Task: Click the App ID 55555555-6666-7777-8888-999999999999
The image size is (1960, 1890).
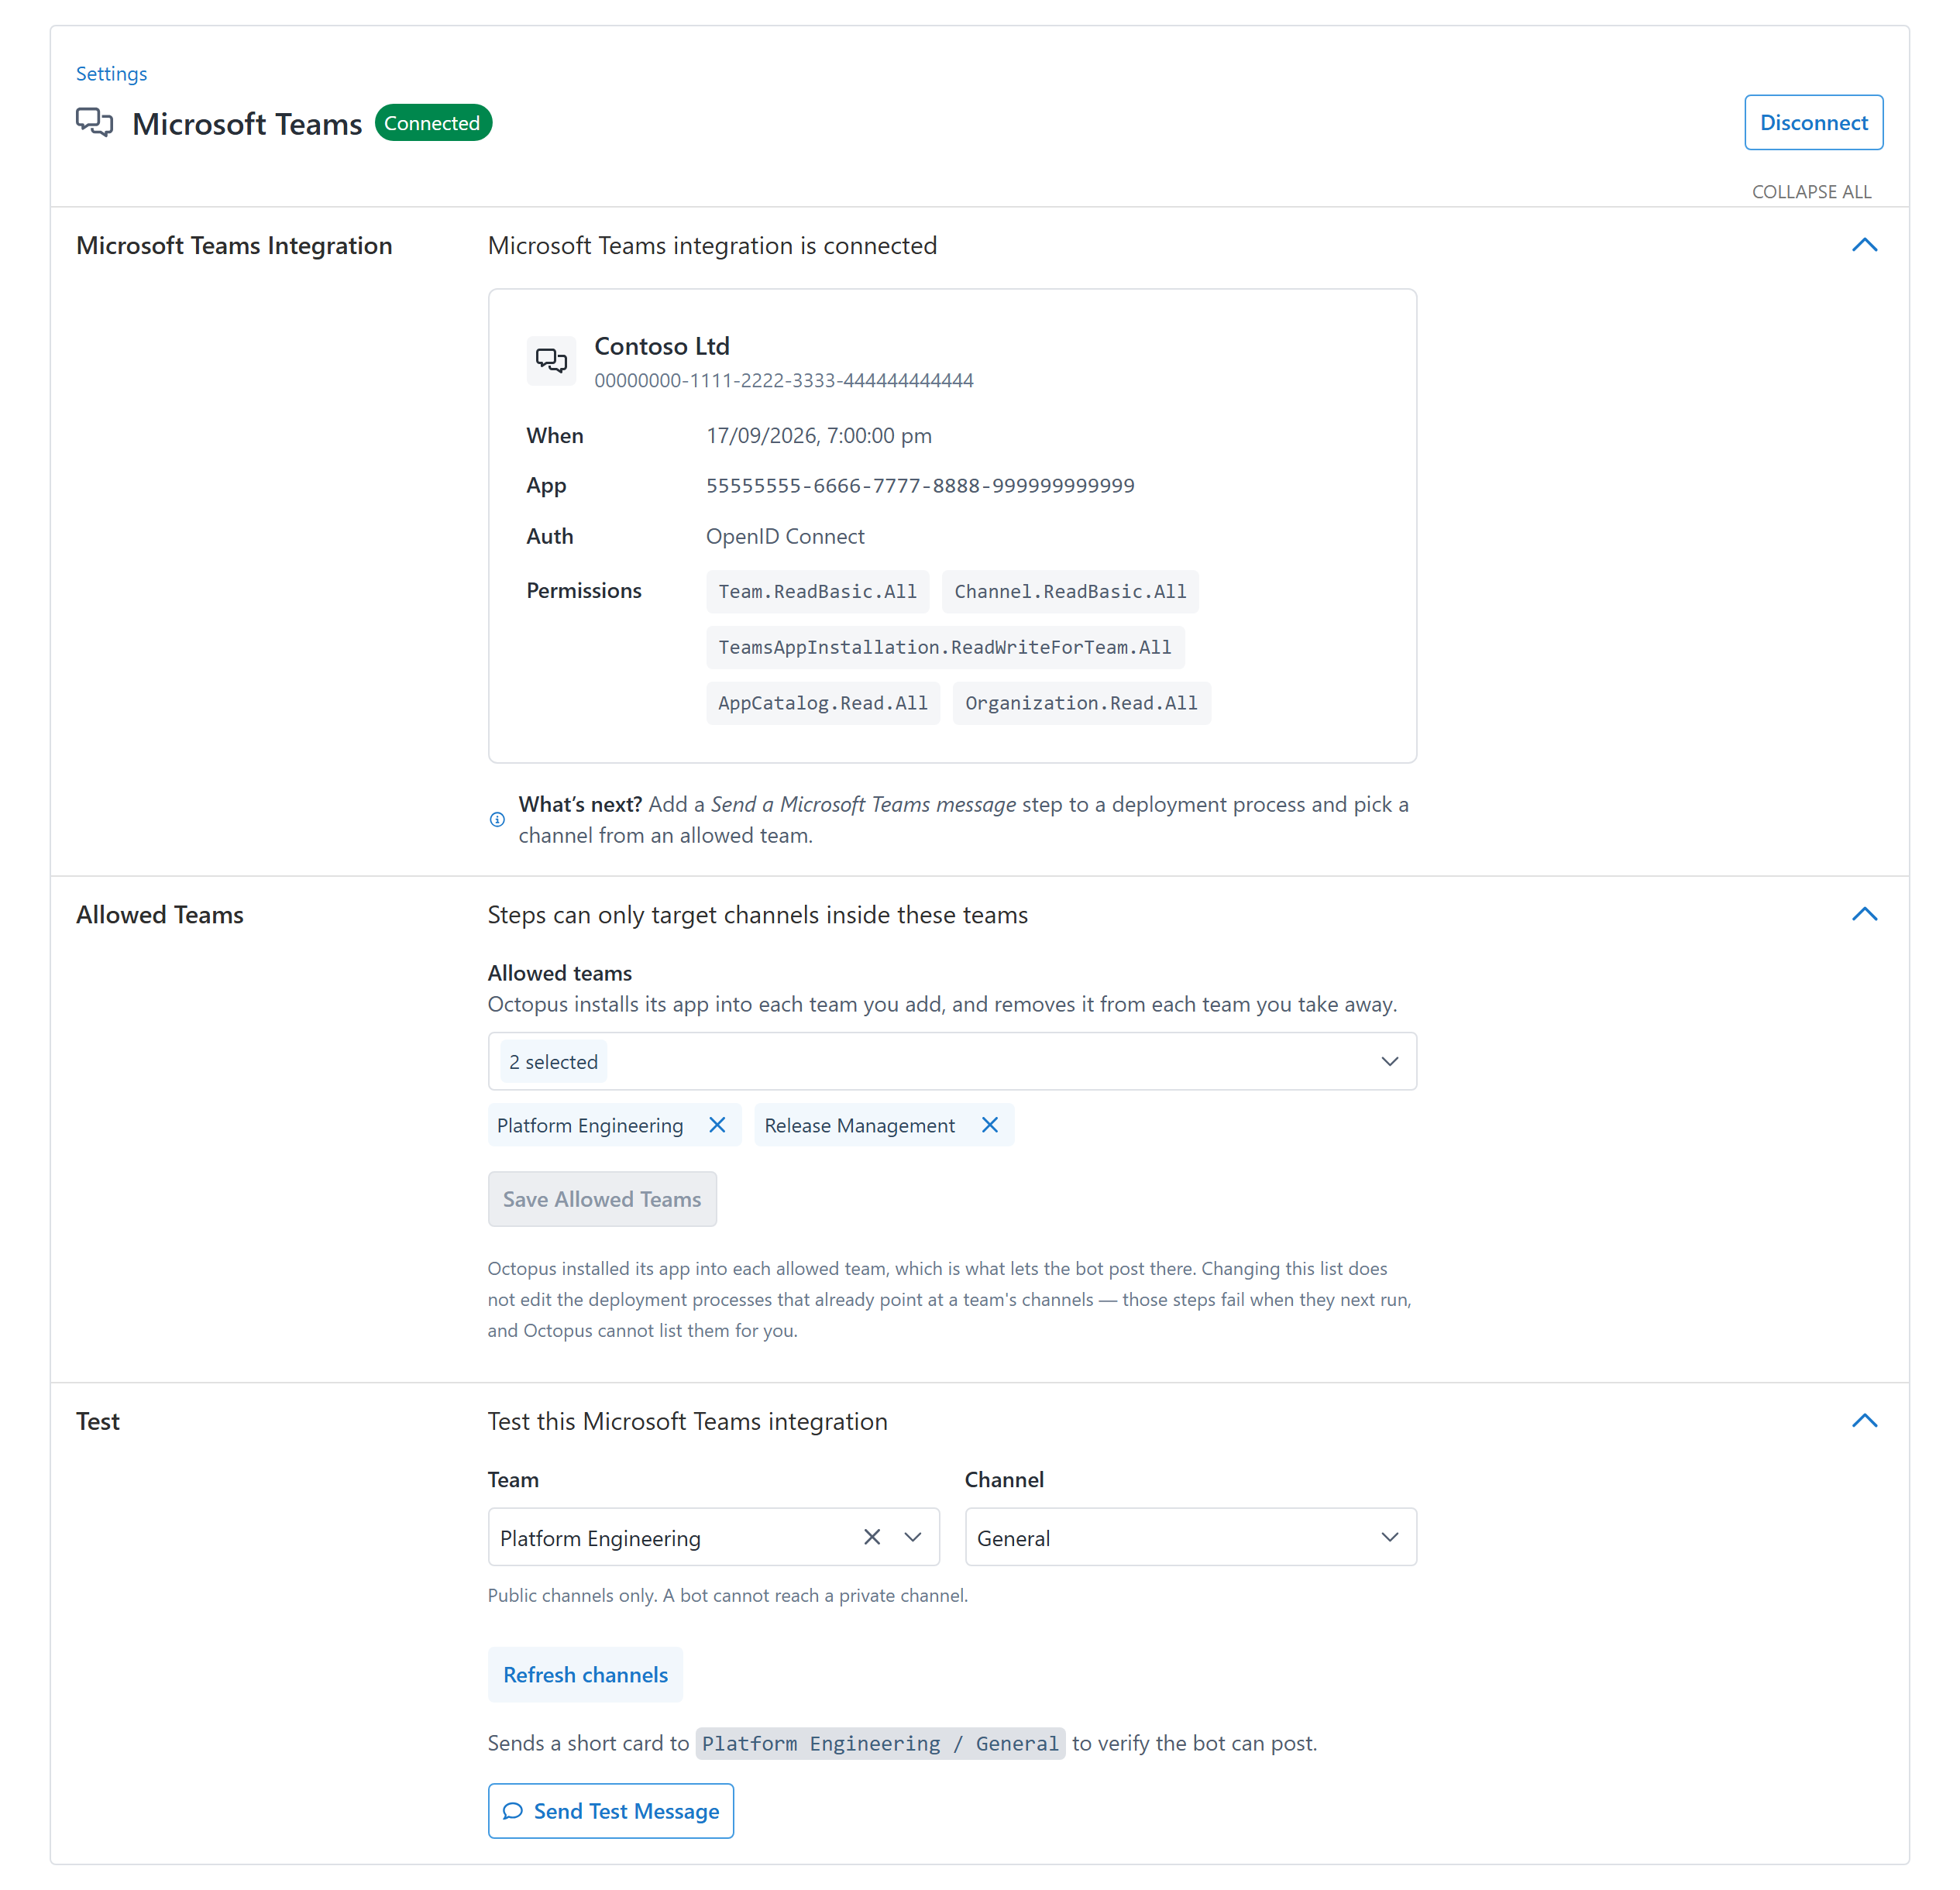Action: (920, 486)
